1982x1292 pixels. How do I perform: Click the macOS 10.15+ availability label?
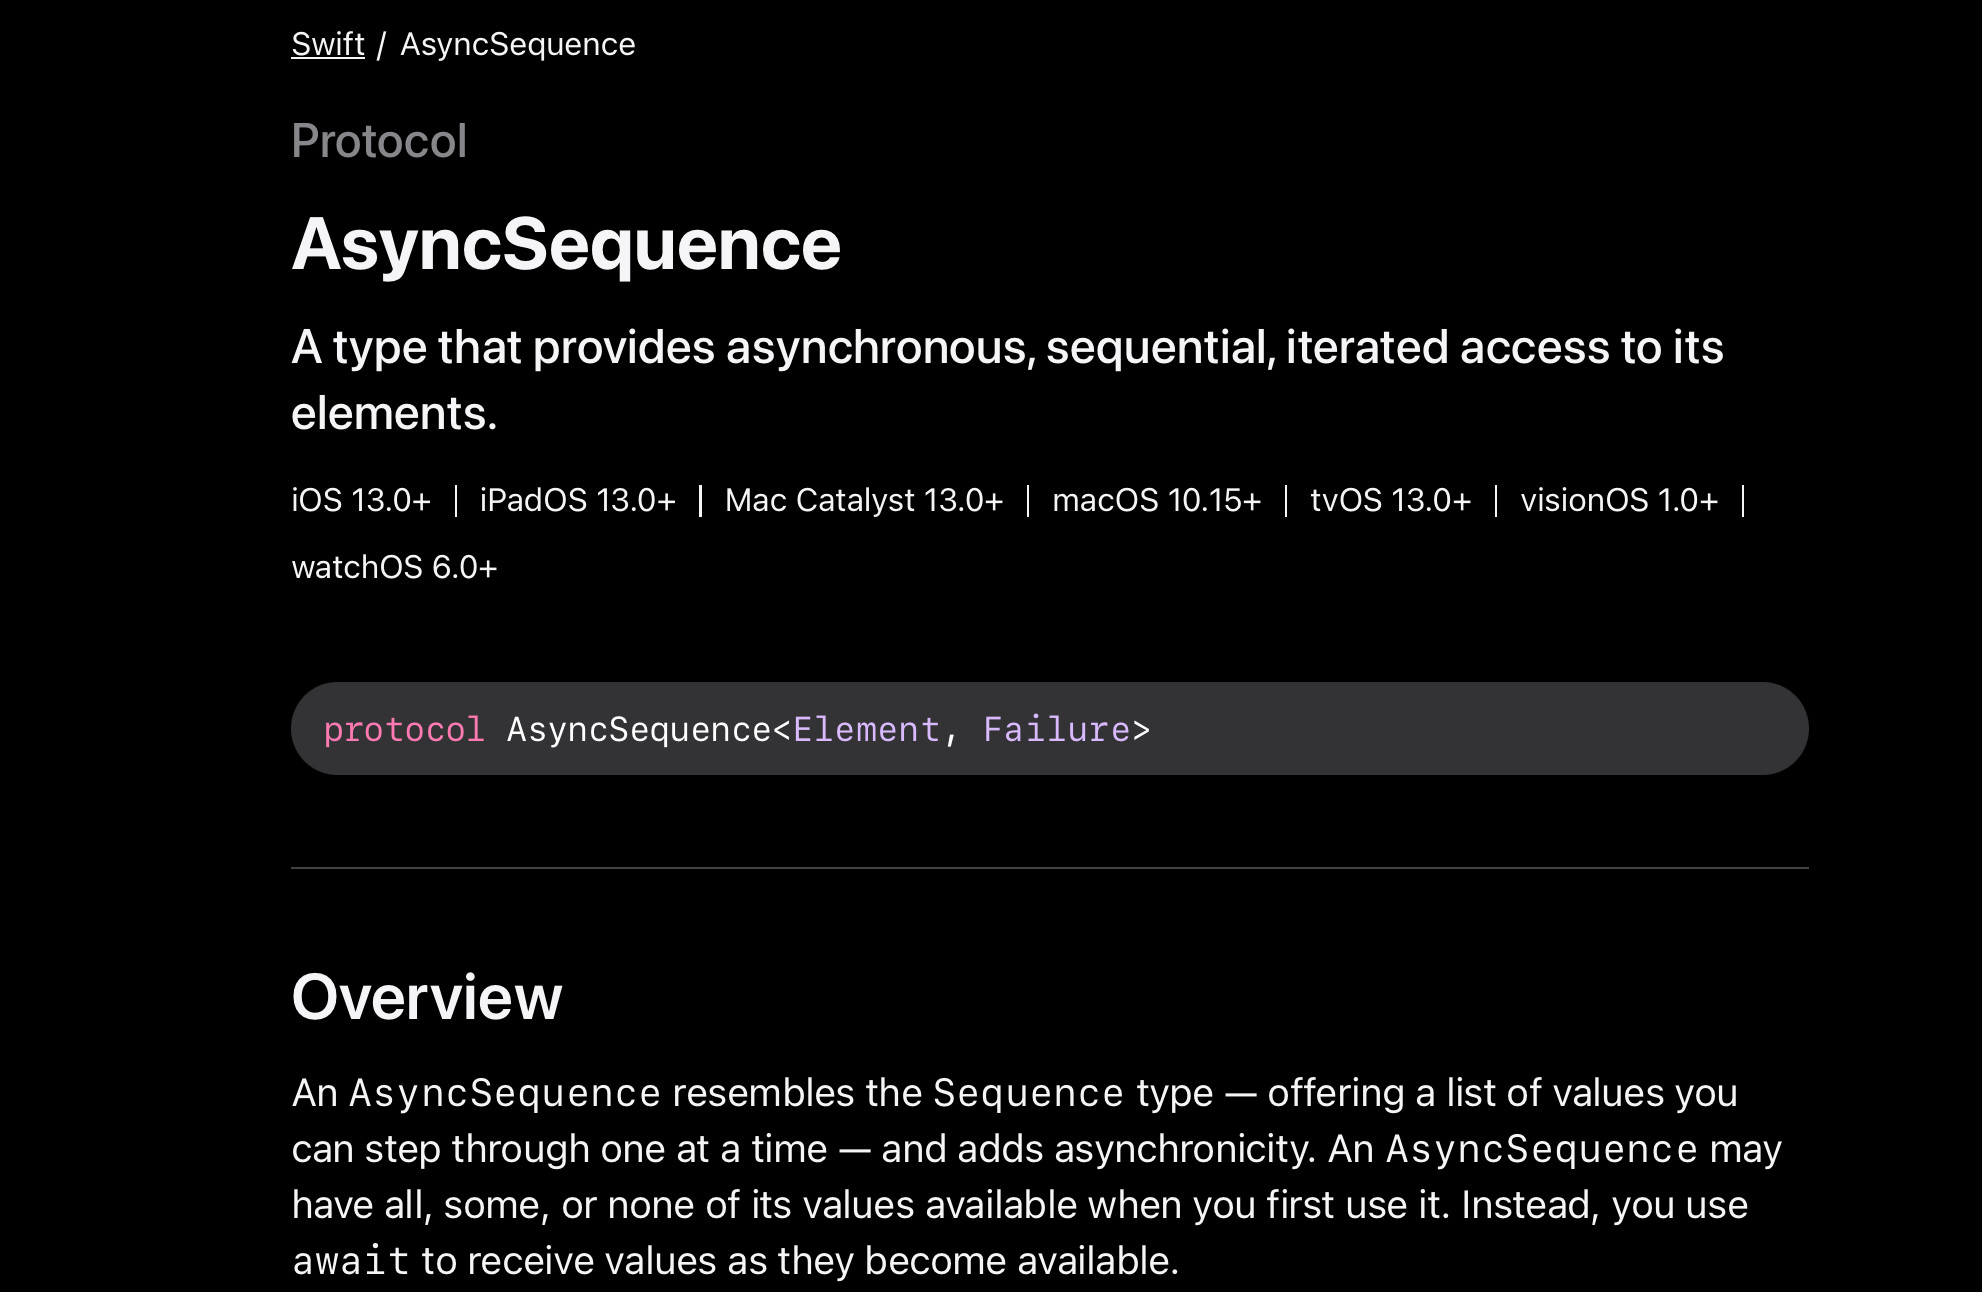[1157, 500]
